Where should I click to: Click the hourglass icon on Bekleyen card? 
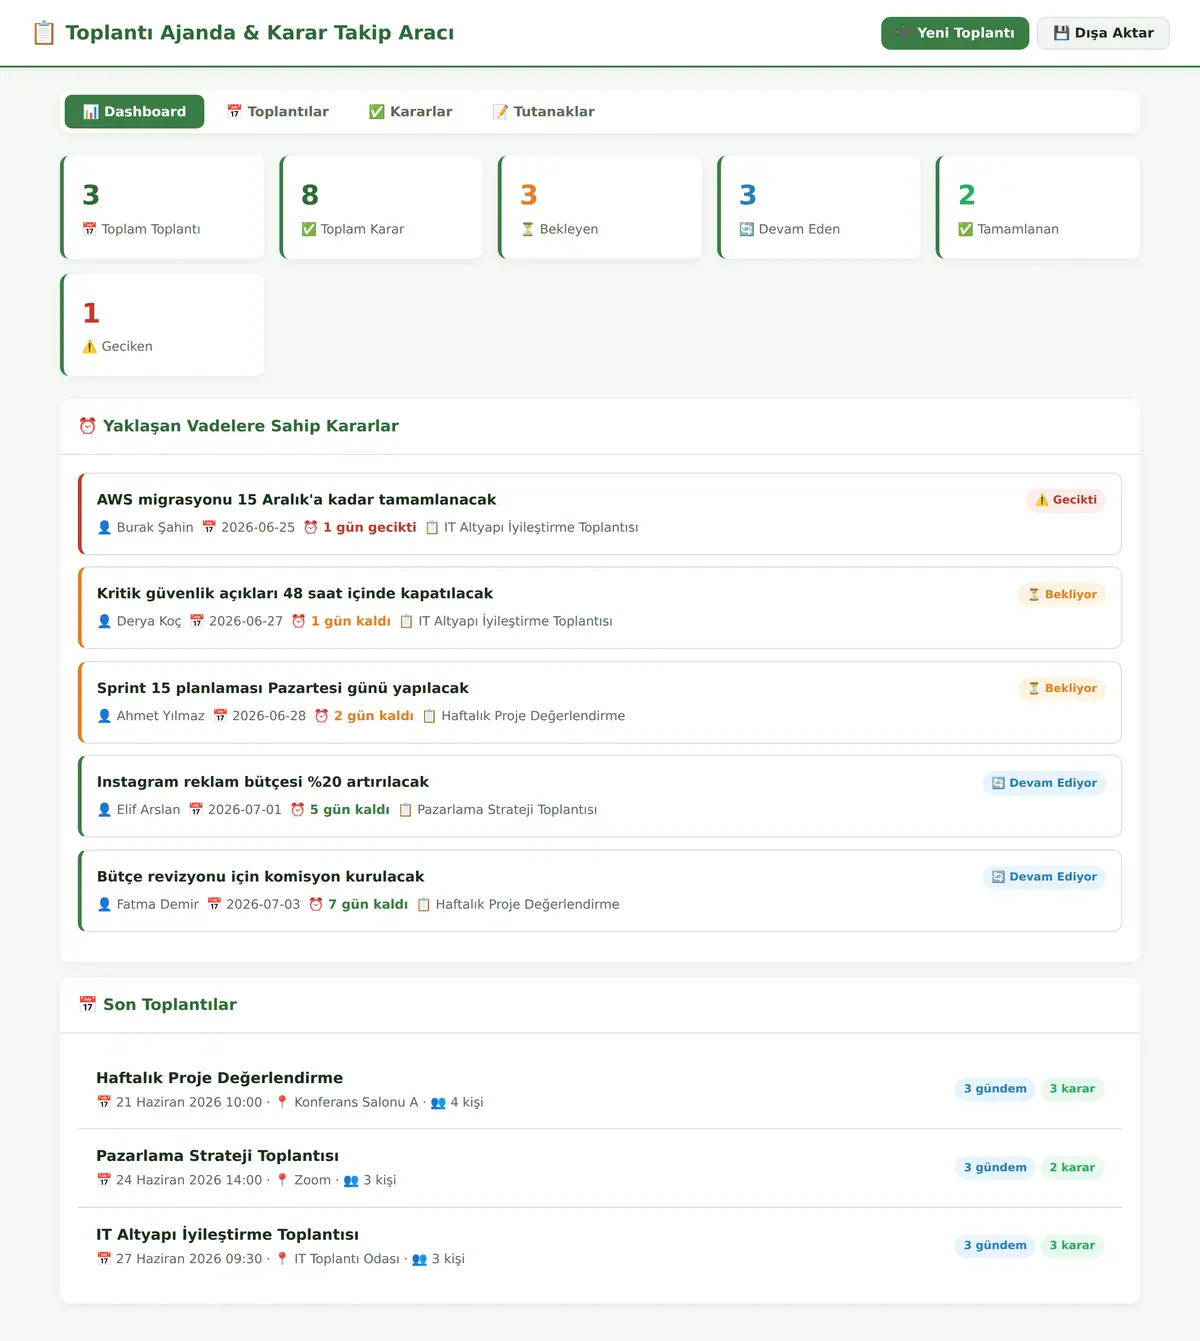[x=528, y=229]
